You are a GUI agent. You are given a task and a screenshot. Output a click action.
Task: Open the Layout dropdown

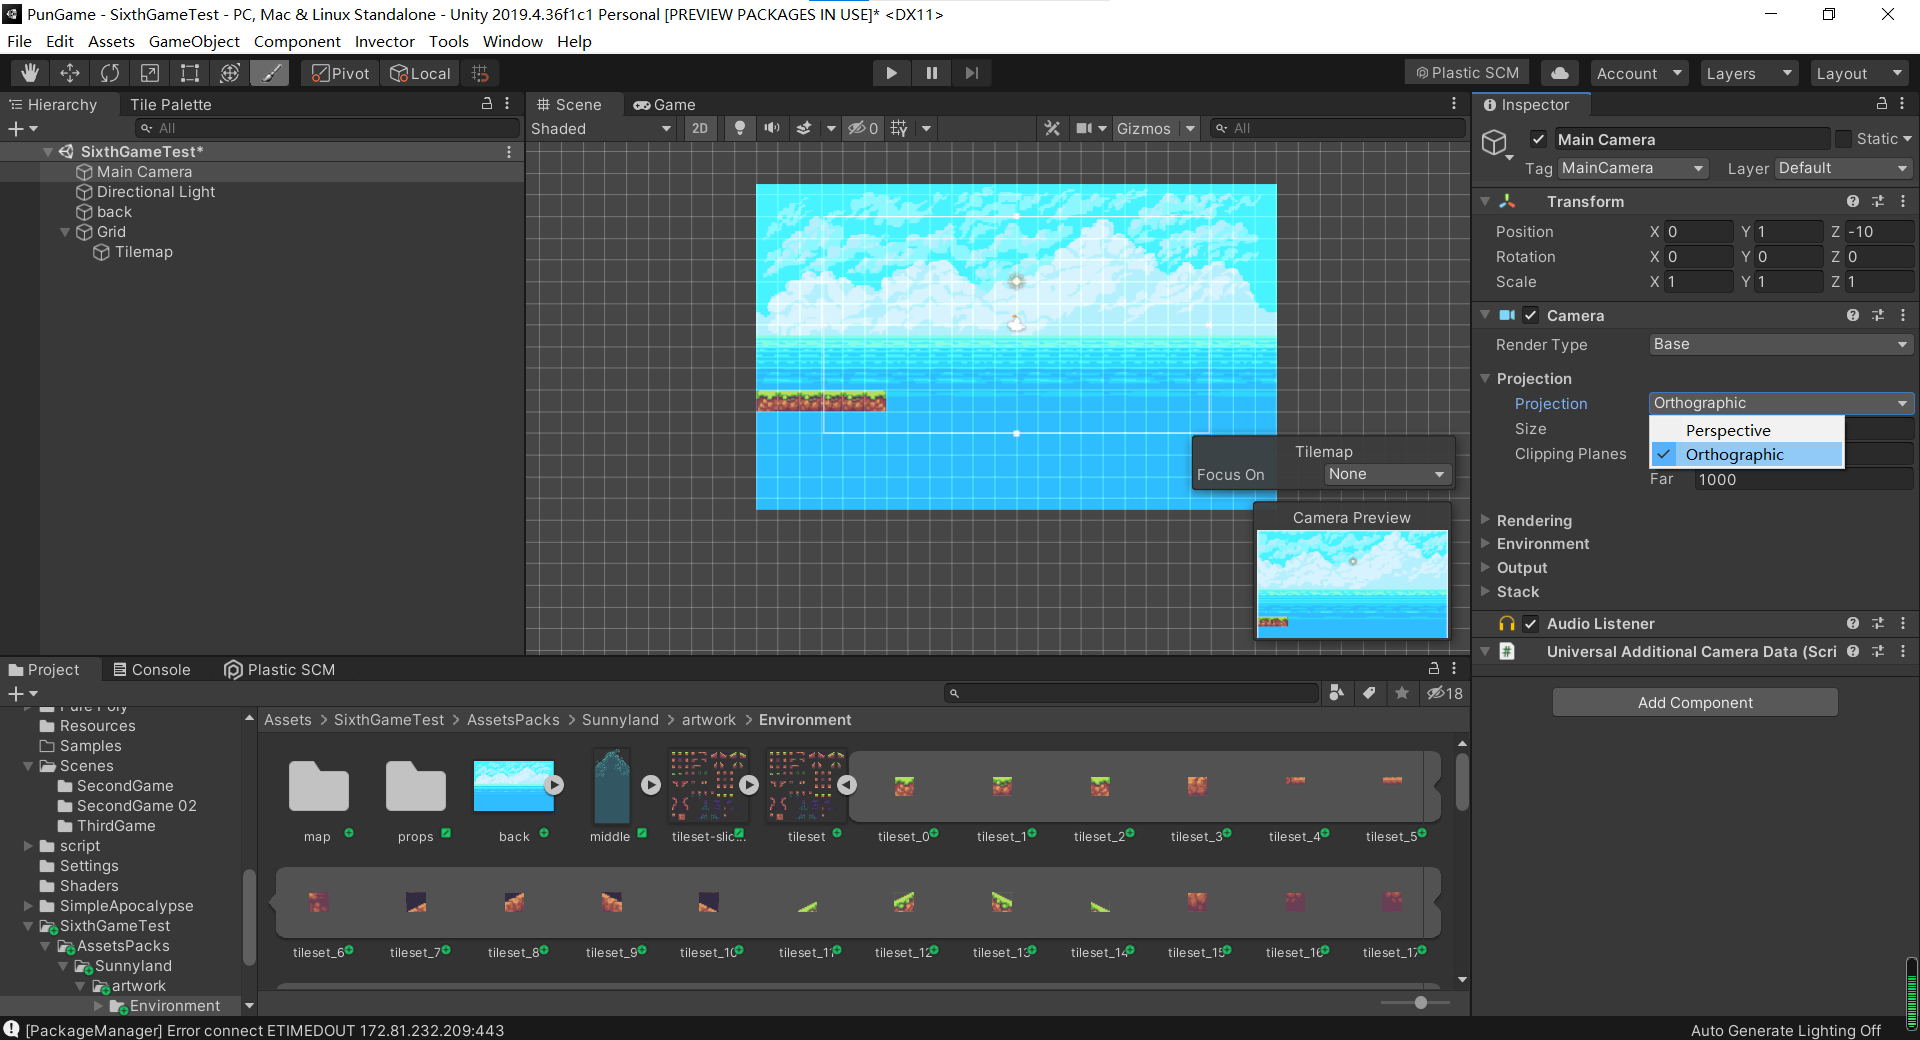click(x=1859, y=73)
